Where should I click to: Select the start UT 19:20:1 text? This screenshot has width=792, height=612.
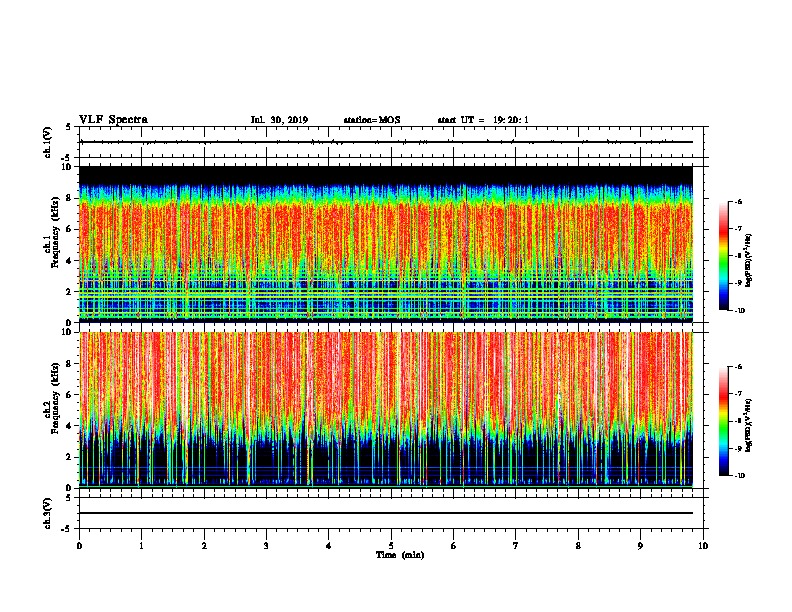483,120
